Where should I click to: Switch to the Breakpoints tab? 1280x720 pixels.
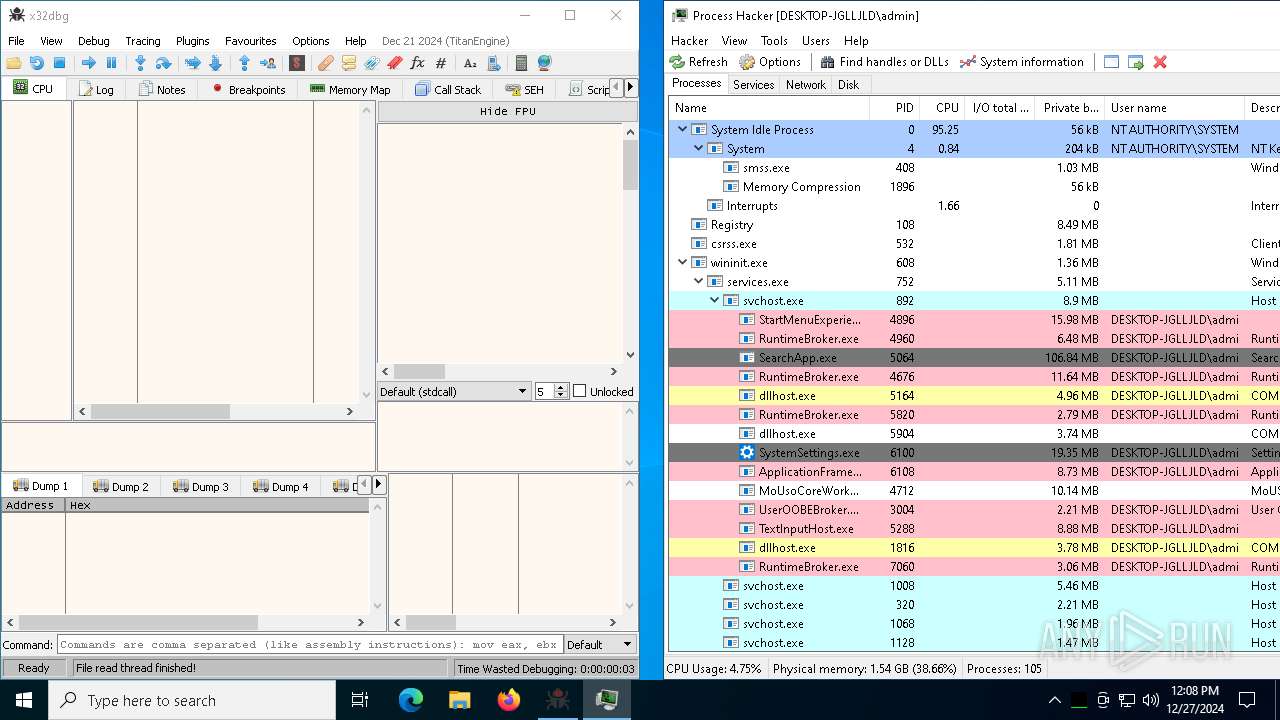(x=248, y=89)
